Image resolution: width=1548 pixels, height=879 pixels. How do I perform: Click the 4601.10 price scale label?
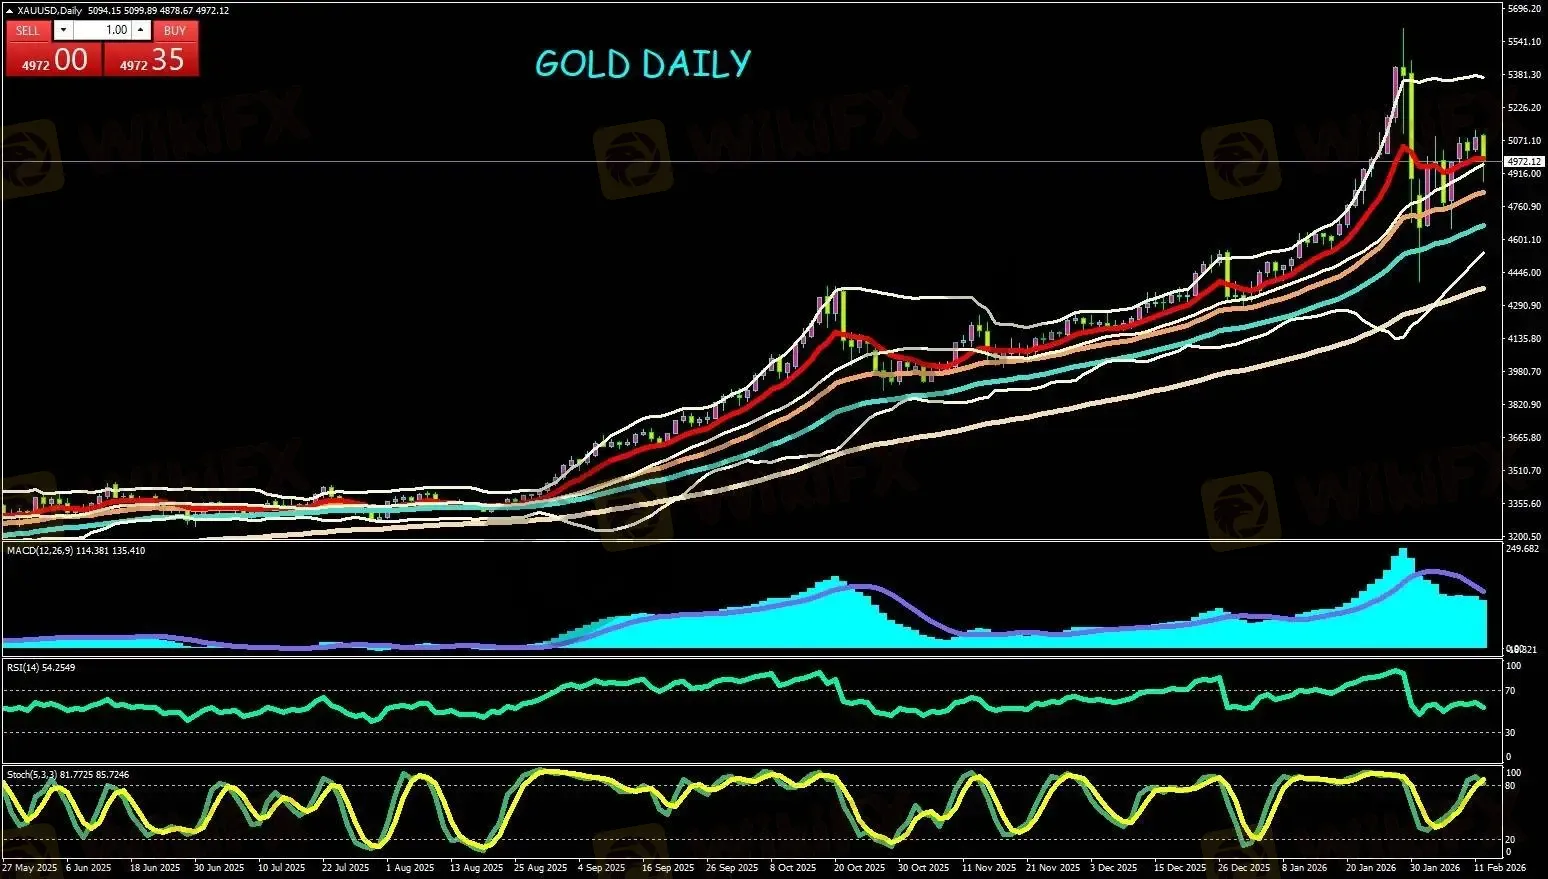pos(1524,240)
